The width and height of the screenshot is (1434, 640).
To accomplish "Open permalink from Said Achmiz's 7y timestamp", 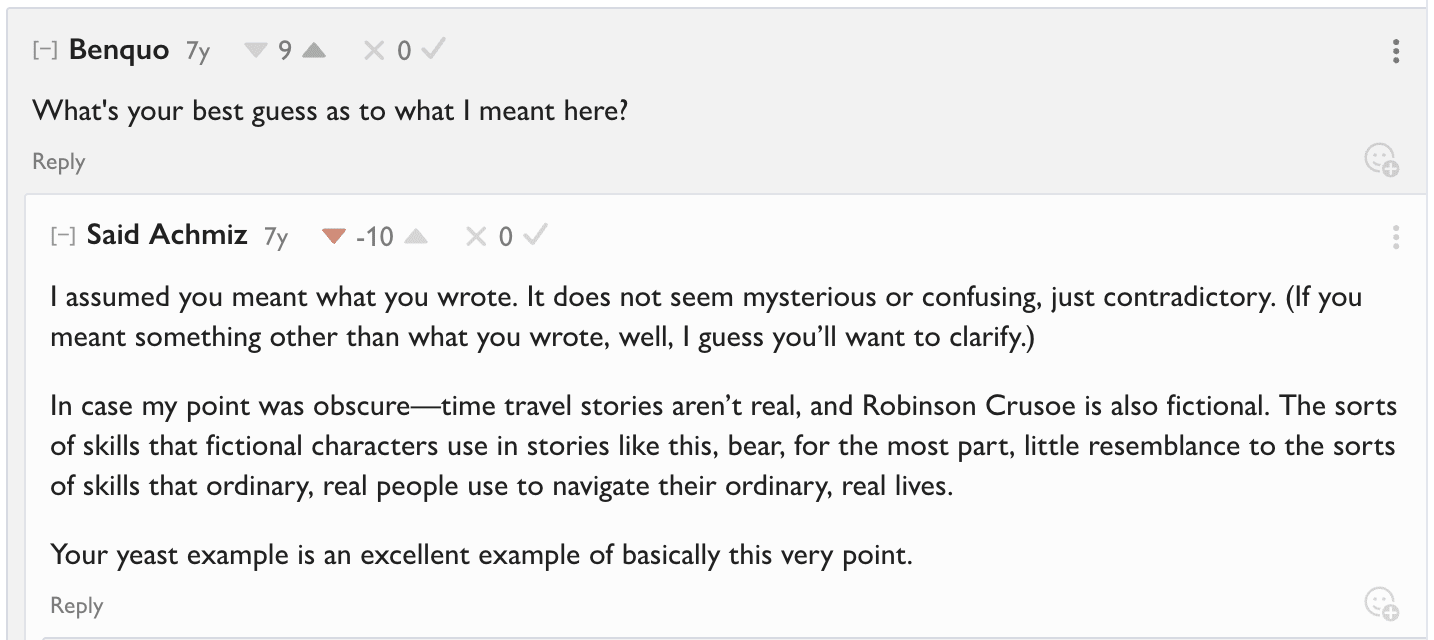I will (x=276, y=237).
